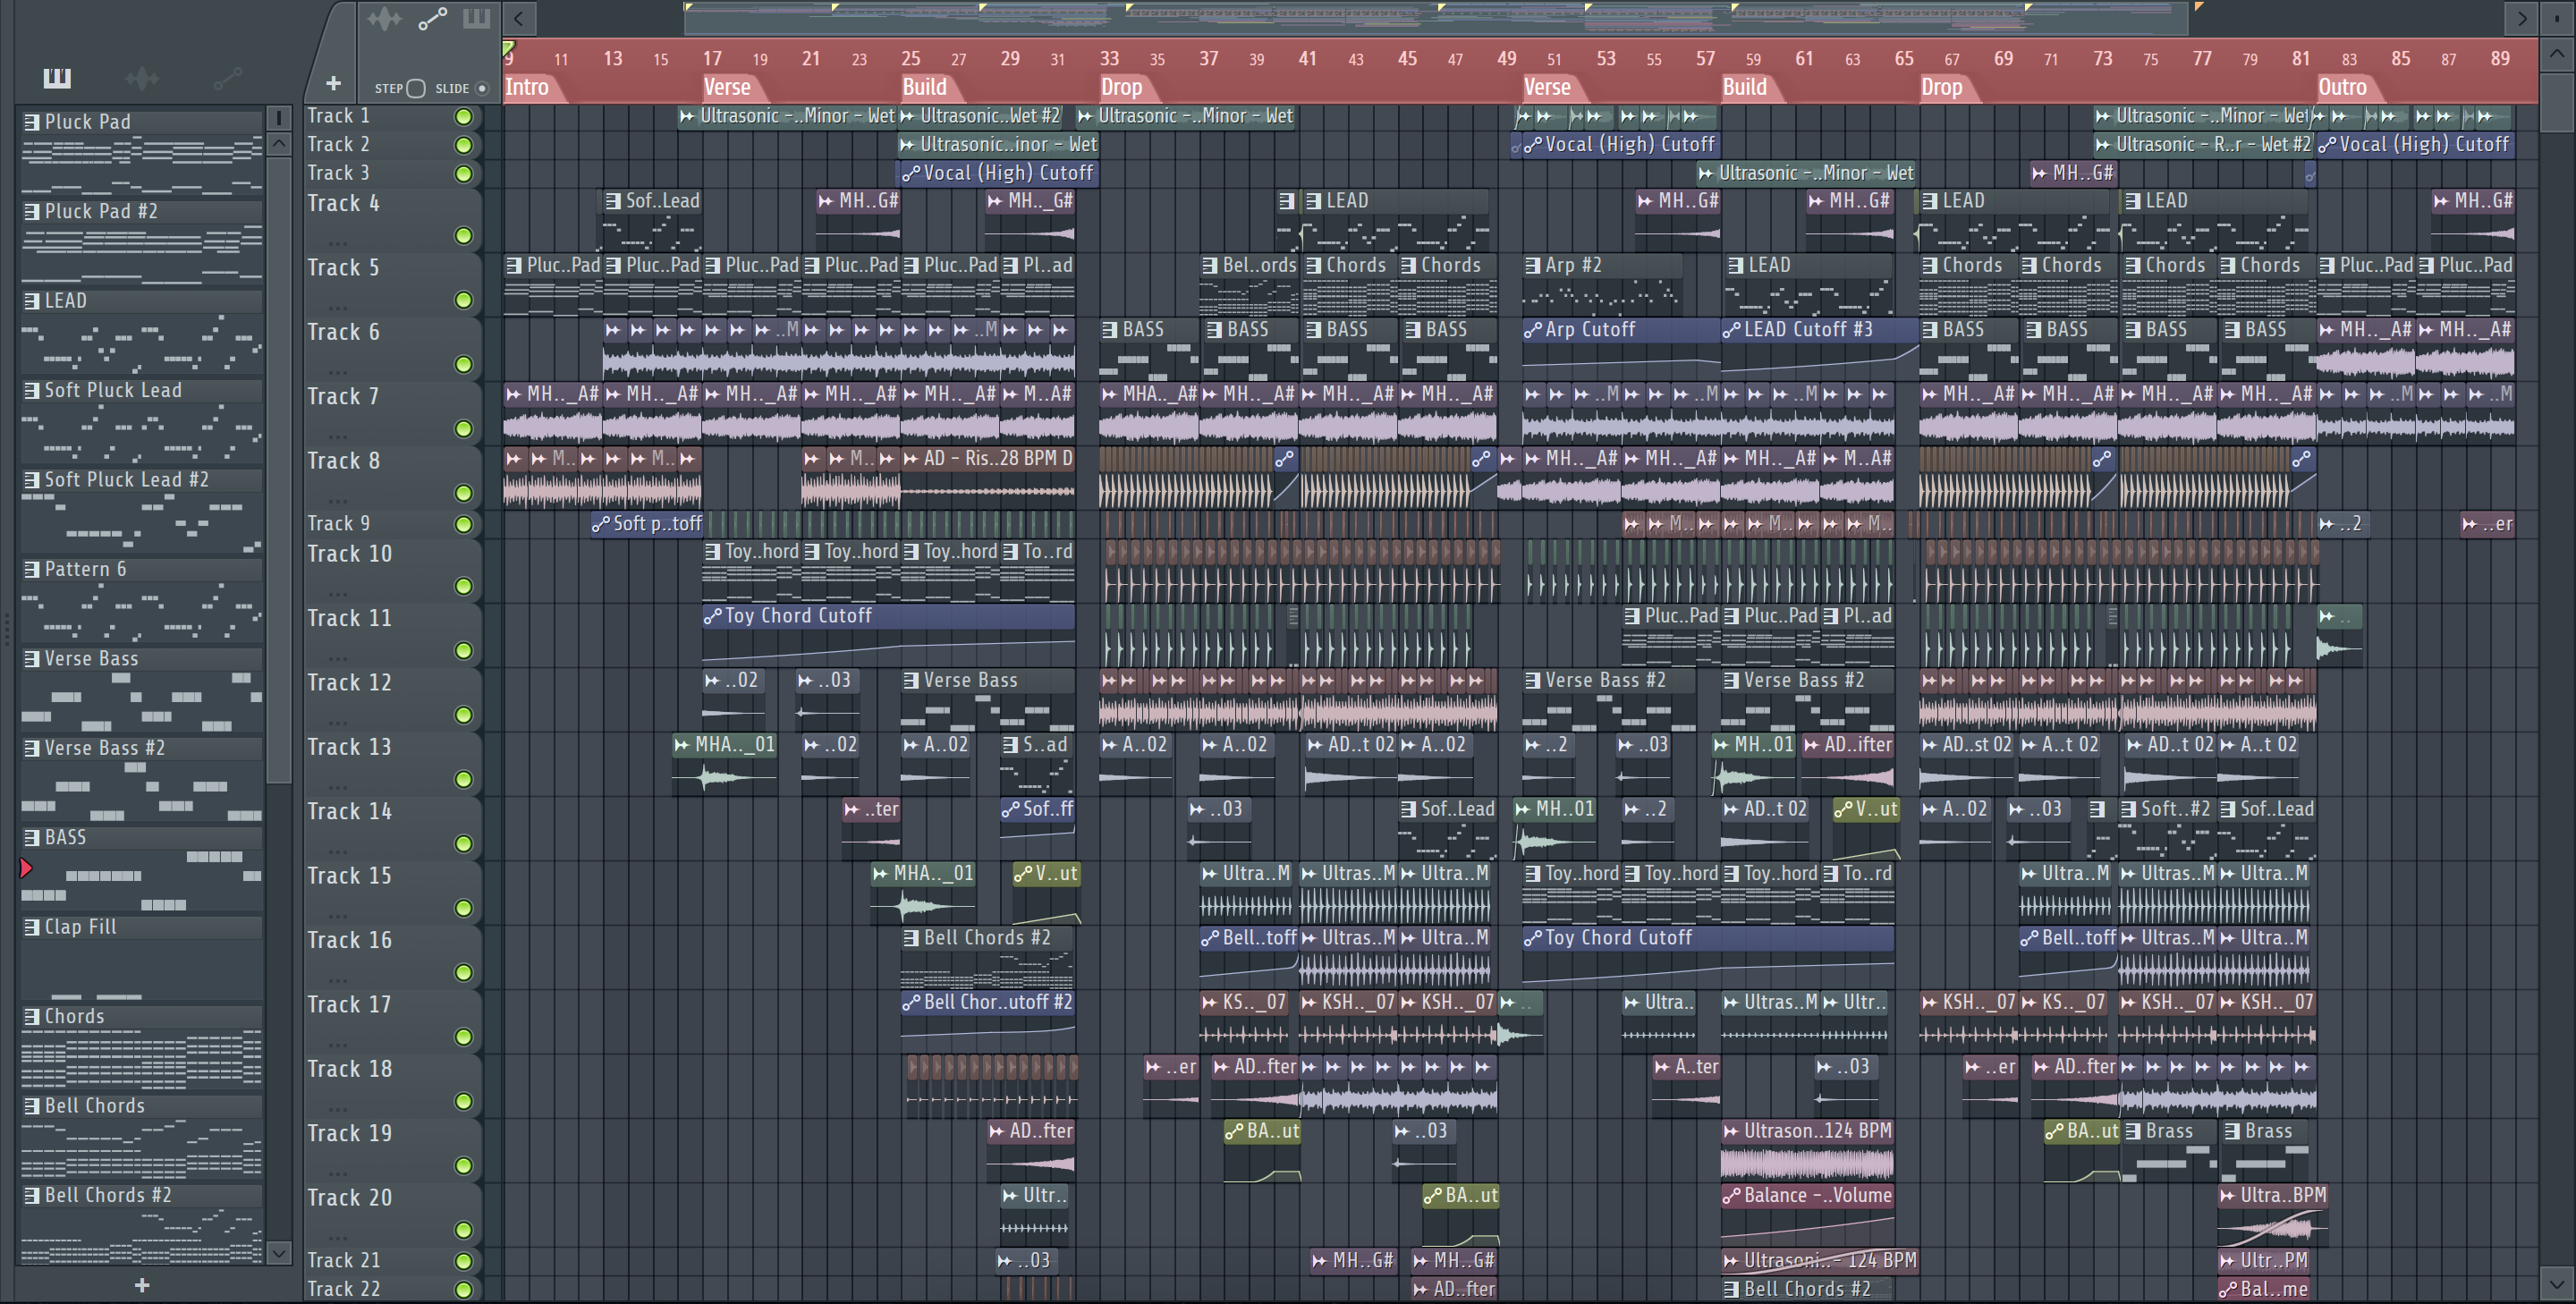The width and height of the screenshot is (2576, 1304).
Task: Open the LEAD Cutoff #3 clip menu icon
Action: (1731, 330)
